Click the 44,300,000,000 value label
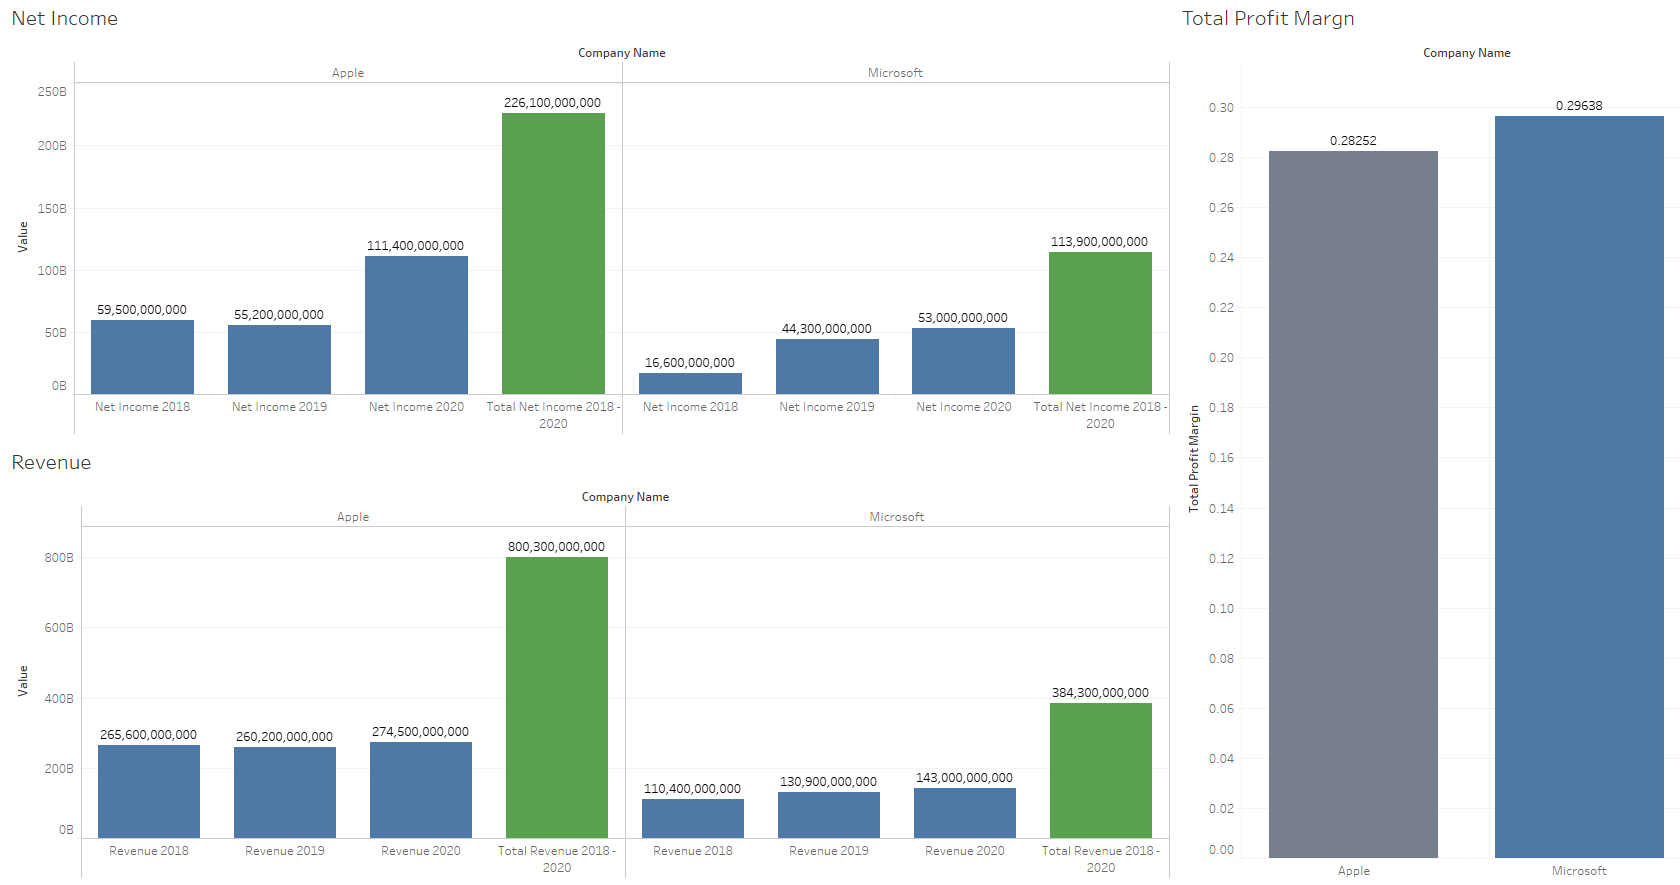Image resolution: width=1680 pixels, height=885 pixels. (x=827, y=328)
